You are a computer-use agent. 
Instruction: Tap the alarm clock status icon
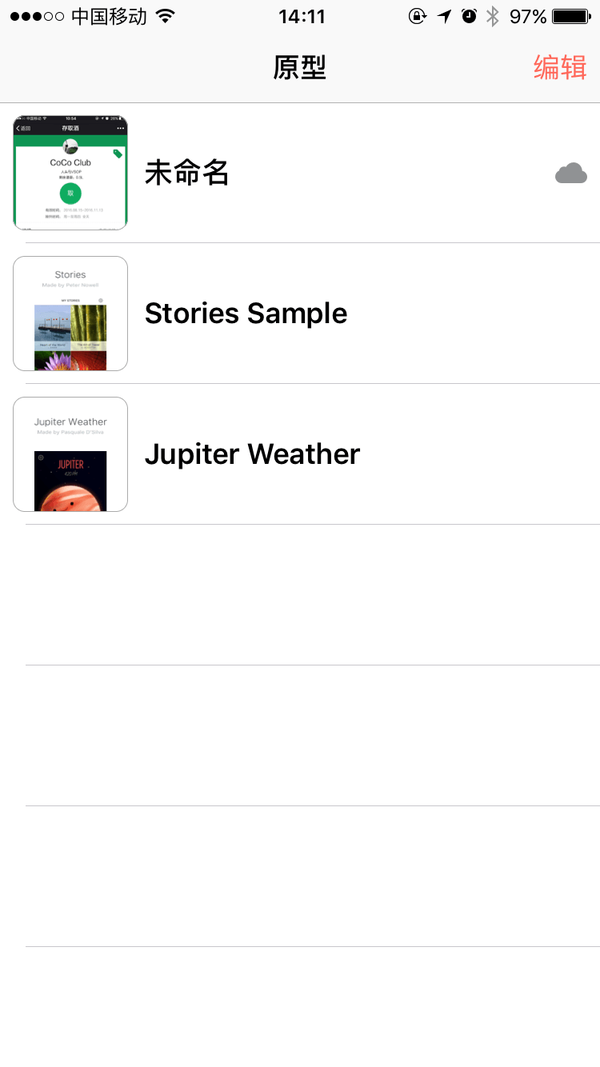(469, 16)
